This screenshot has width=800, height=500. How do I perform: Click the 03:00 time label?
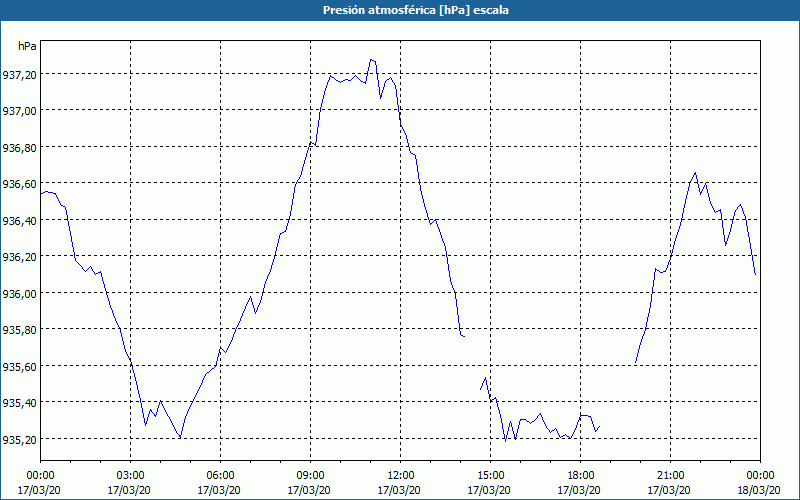[x=131, y=476]
